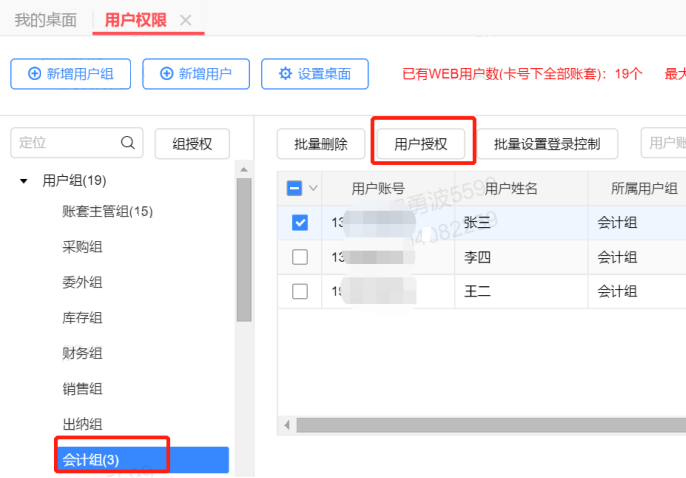Viewport: 686px width, 478px height.
Task: Click the vertical scrollbar of group list
Action: [244, 250]
